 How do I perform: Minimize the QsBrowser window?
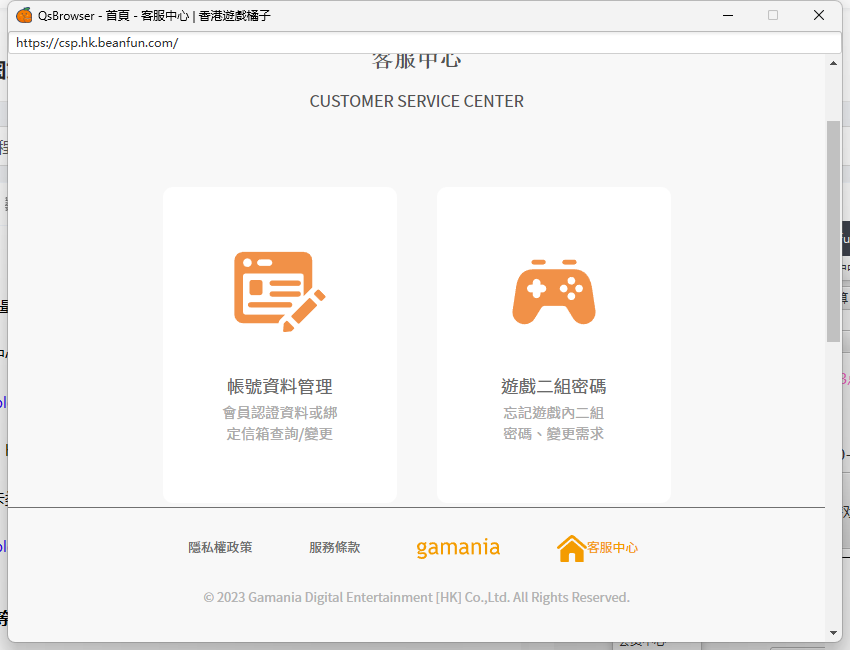[727, 15]
